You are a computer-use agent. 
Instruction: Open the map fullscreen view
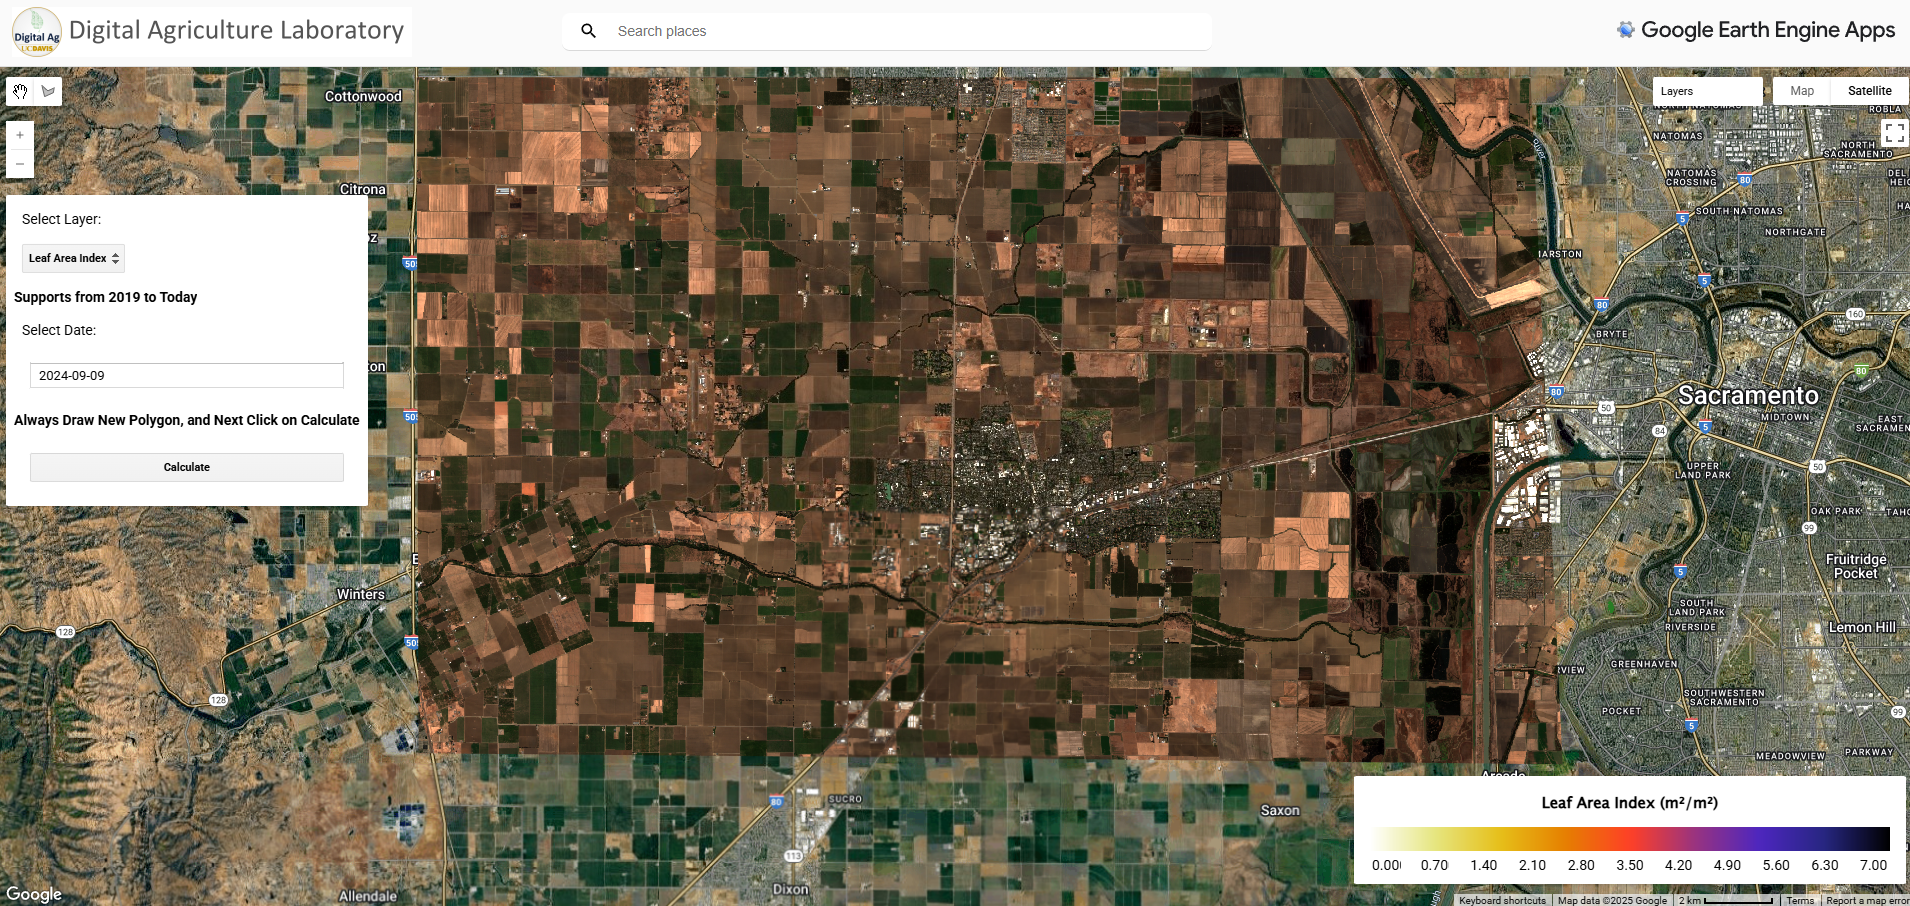click(x=1894, y=131)
